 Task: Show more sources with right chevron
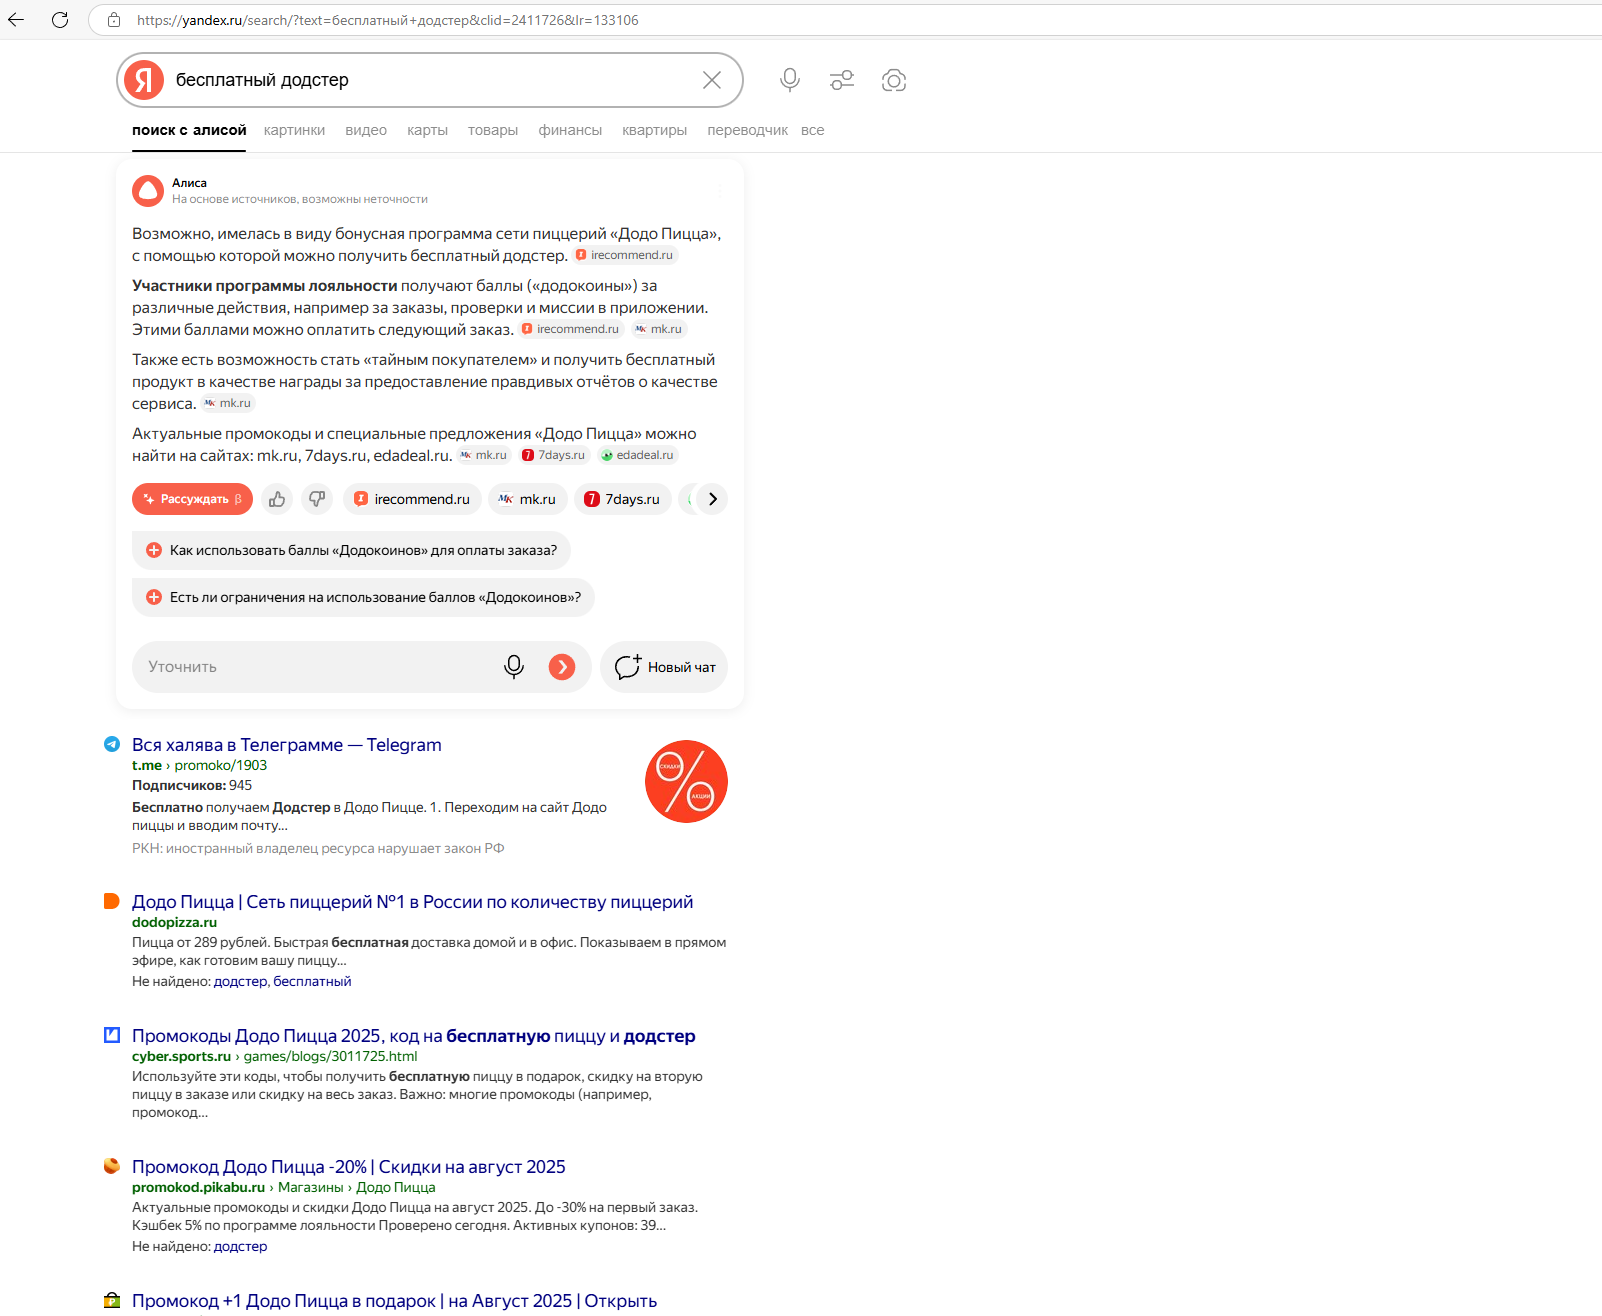click(712, 499)
